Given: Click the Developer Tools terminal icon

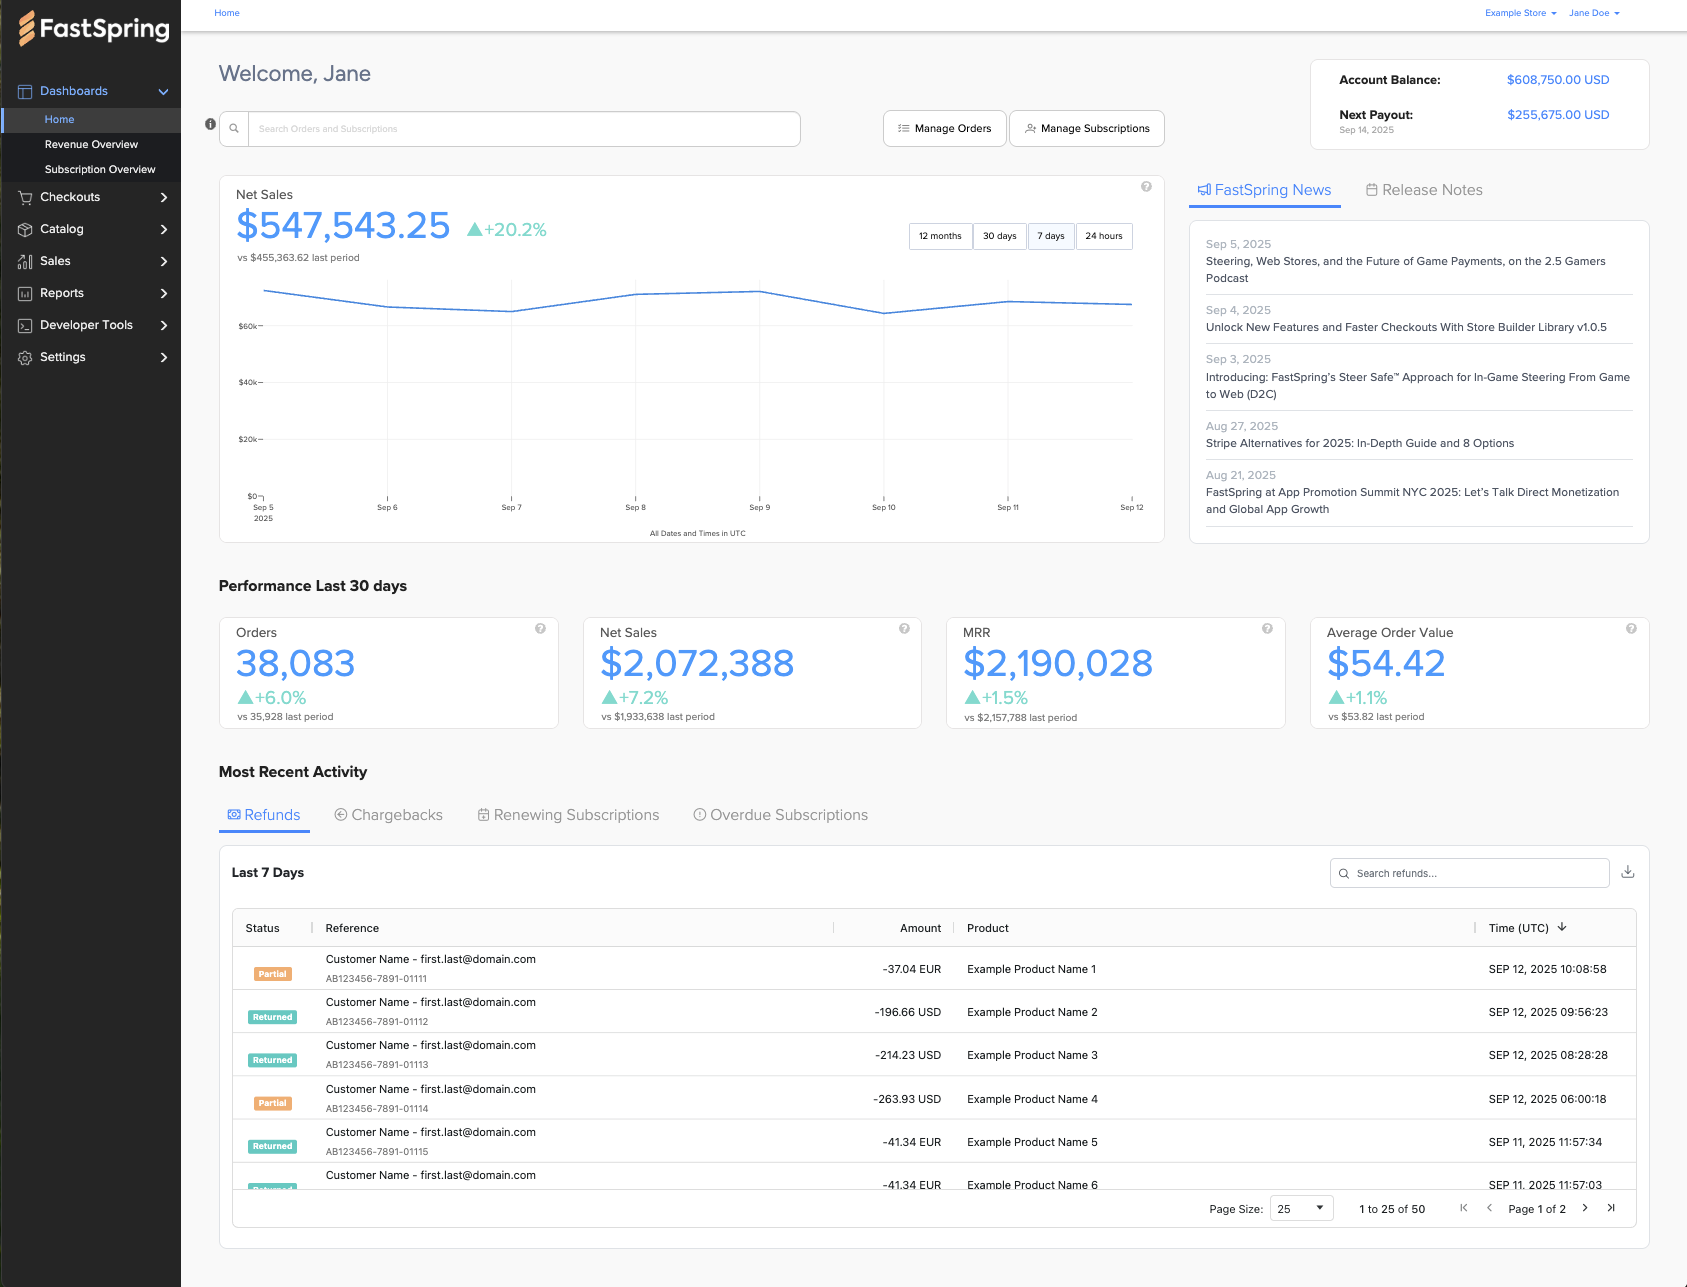Looking at the screenshot, I should coord(25,326).
